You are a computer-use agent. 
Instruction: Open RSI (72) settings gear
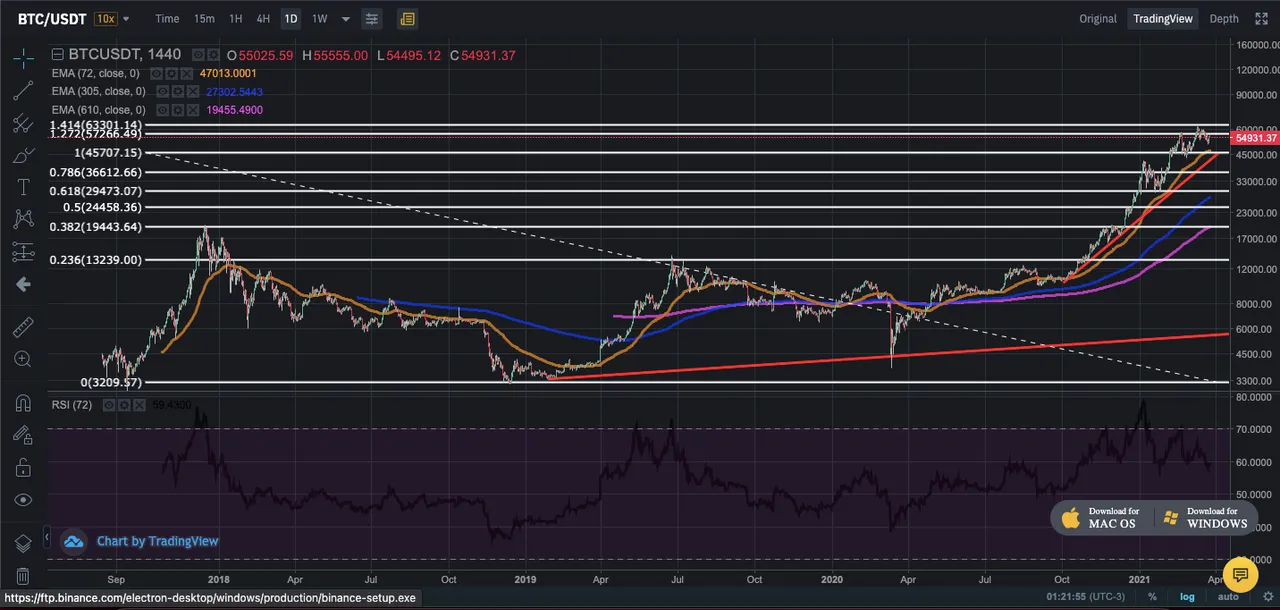point(124,405)
